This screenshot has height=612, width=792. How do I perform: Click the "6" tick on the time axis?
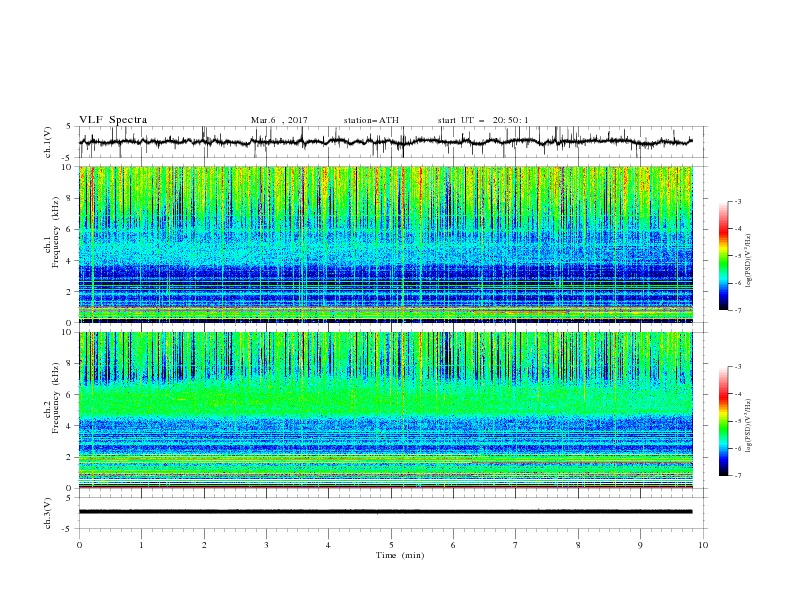click(453, 545)
